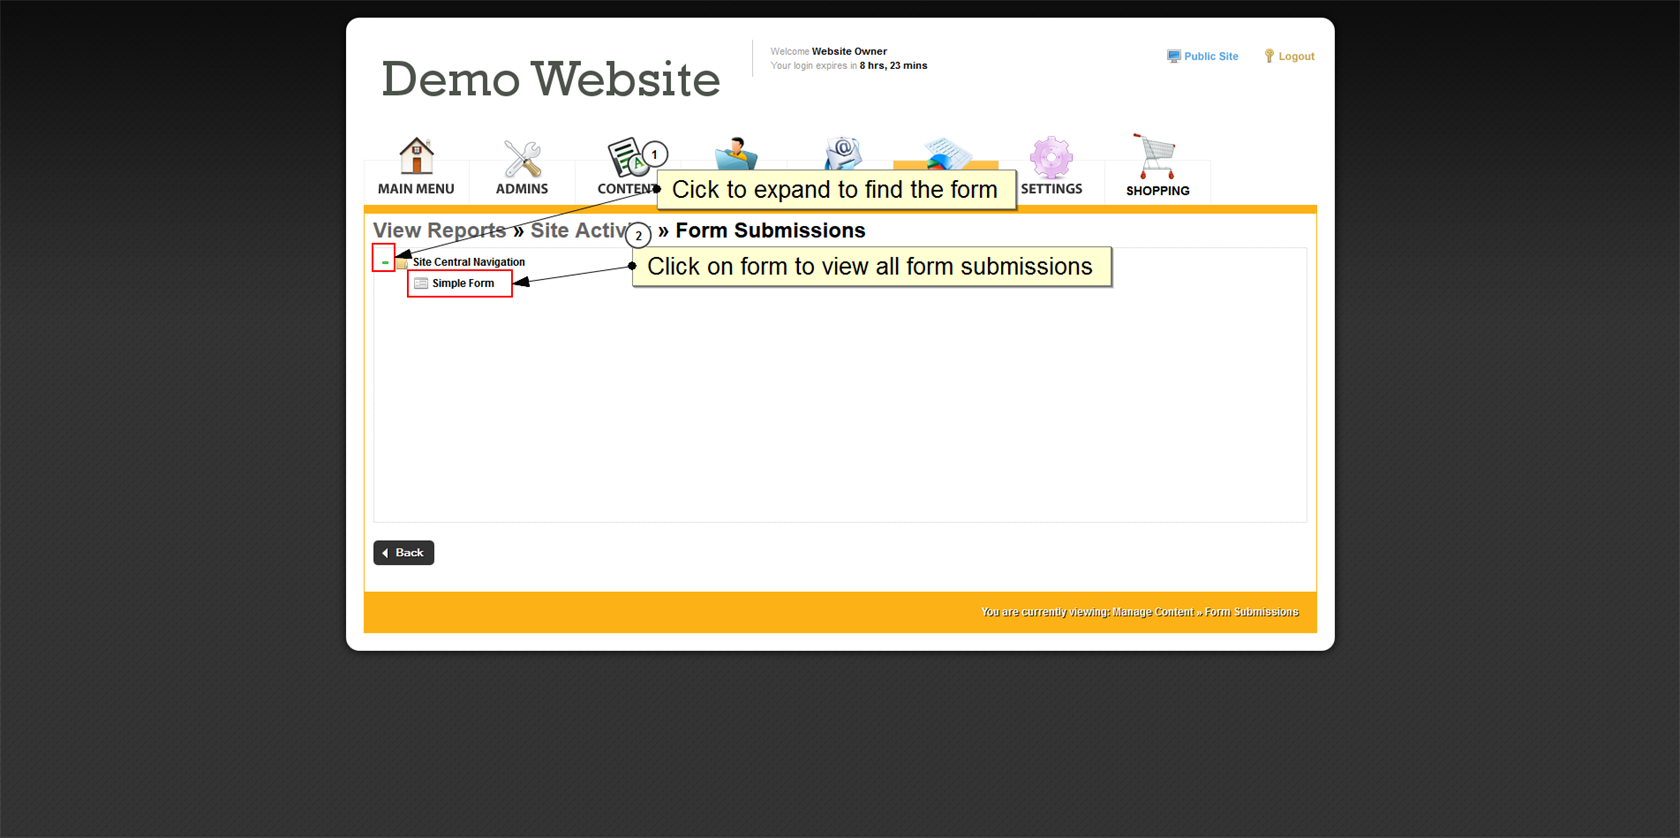The height and width of the screenshot is (838, 1680).
Task: Open the Content document icon
Action: coord(625,156)
